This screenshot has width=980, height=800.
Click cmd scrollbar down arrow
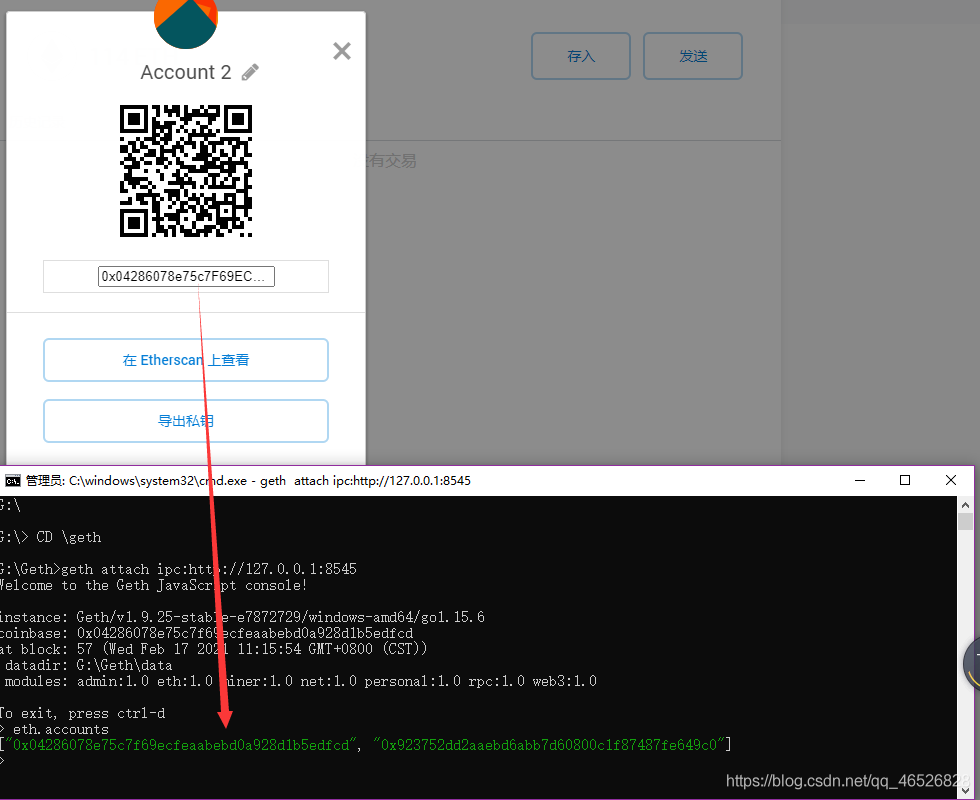(966, 791)
